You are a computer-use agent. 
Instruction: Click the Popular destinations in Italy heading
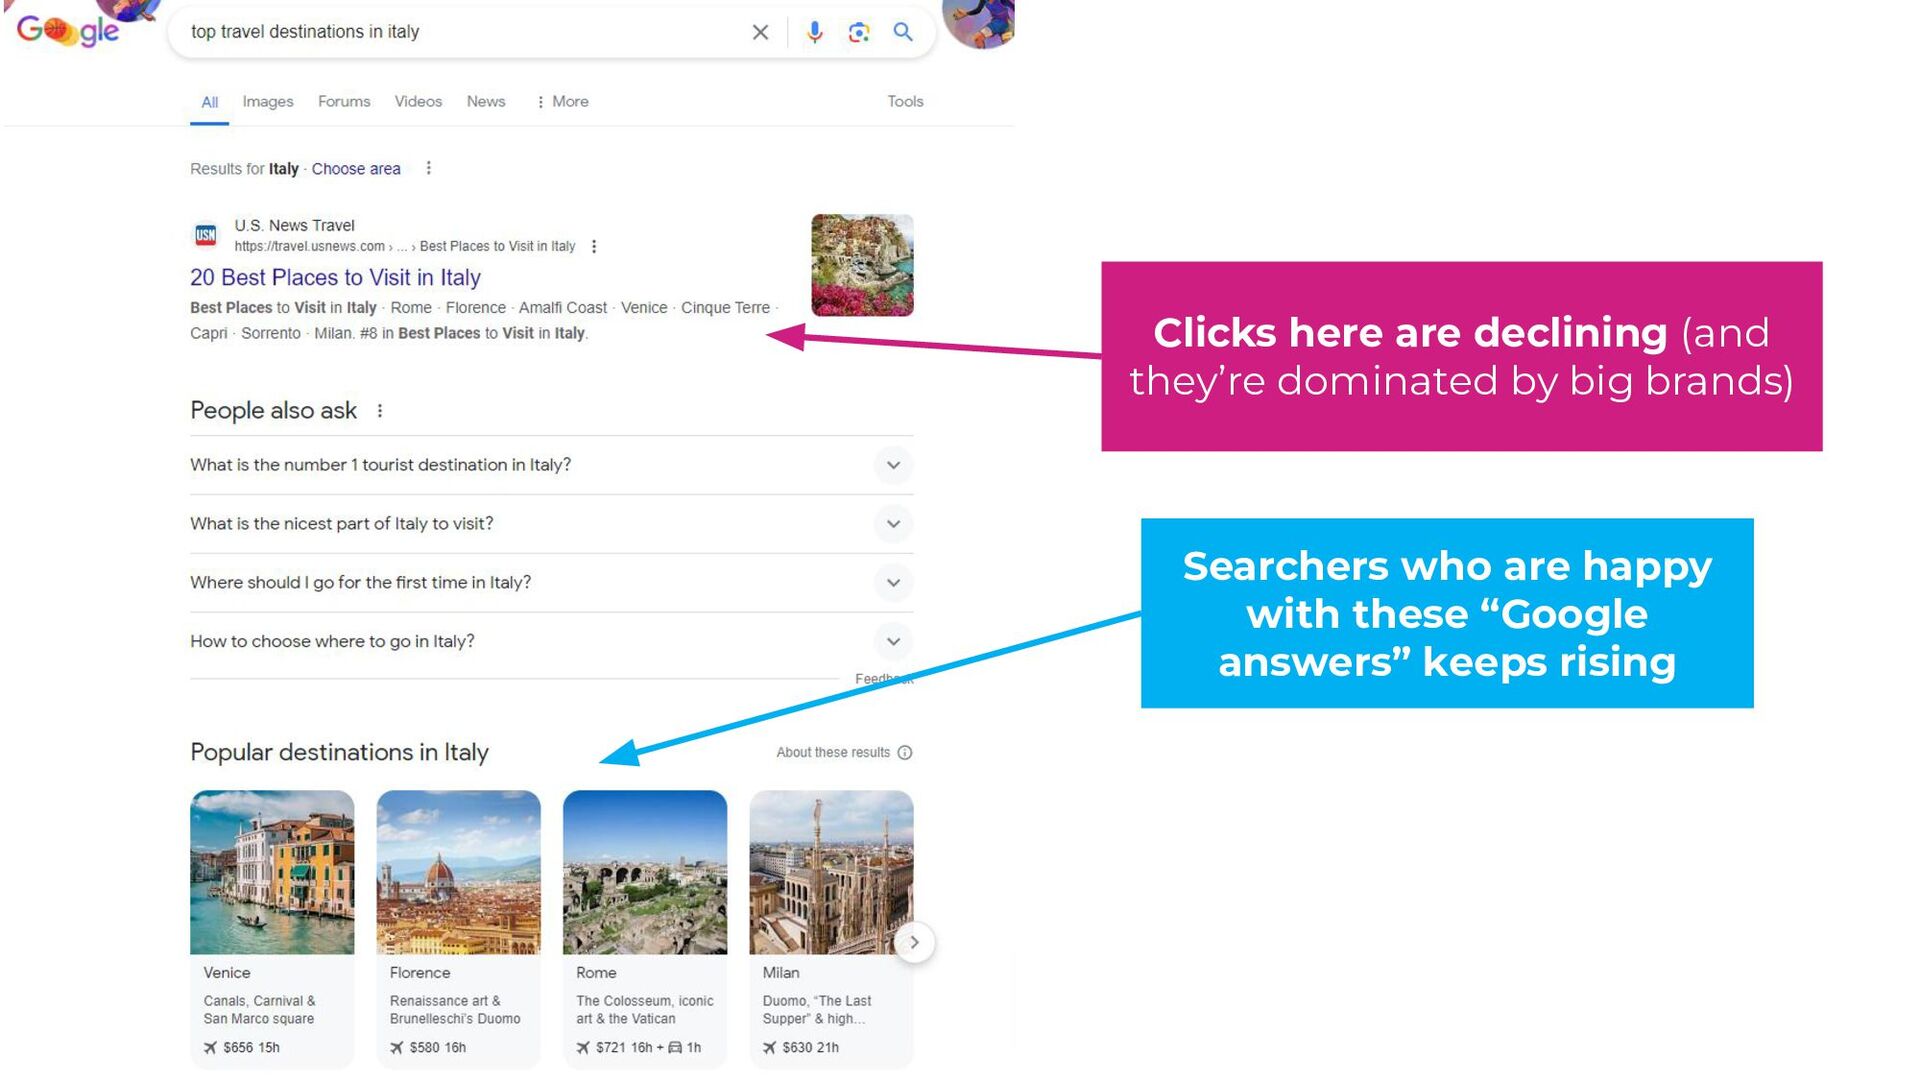point(339,752)
